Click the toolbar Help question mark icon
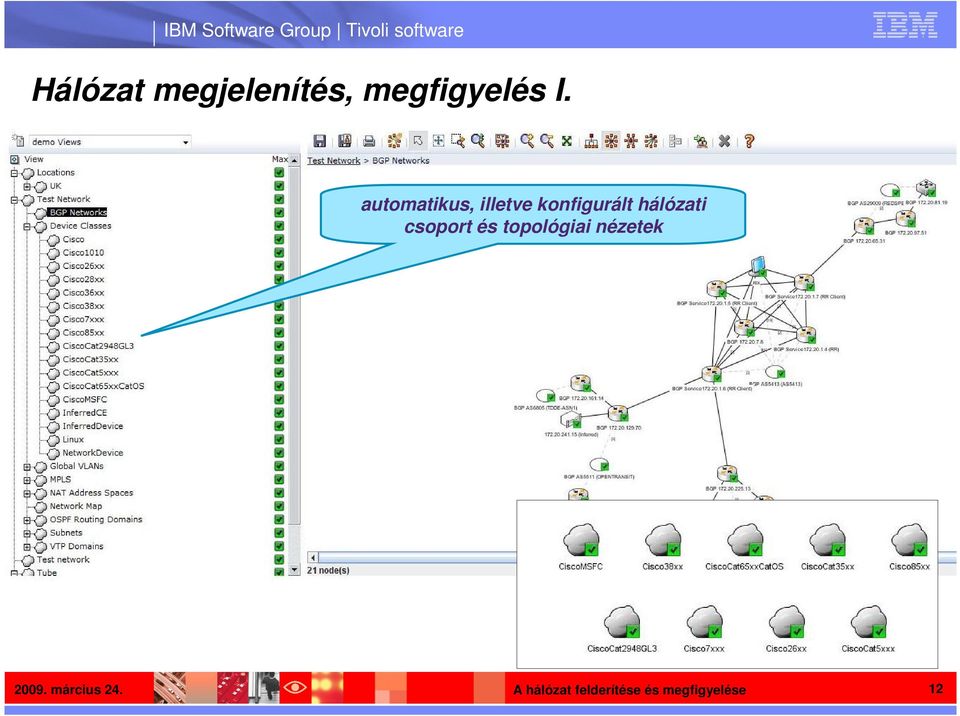The image size is (960, 716). (749, 141)
